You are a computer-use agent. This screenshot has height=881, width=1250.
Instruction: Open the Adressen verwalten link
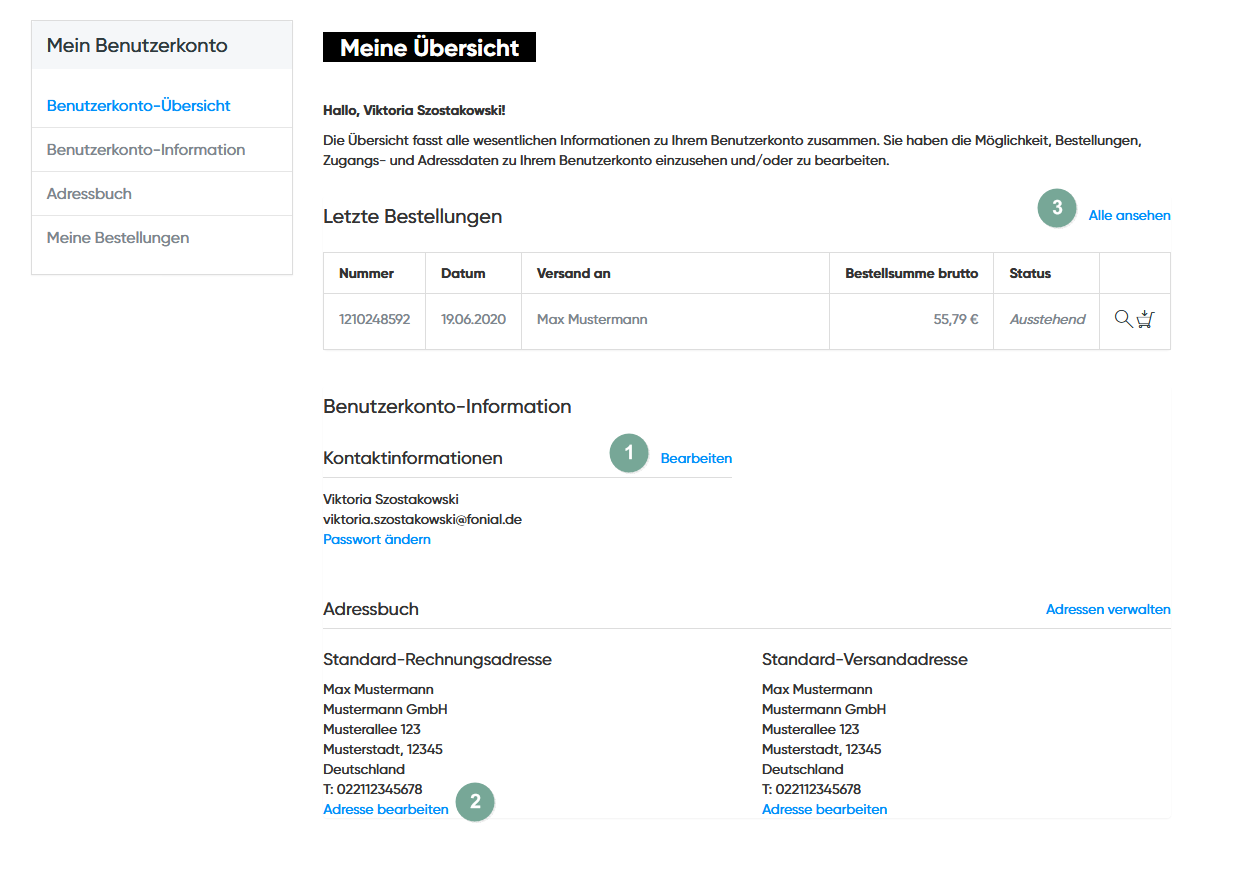(x=1108, y=609)
